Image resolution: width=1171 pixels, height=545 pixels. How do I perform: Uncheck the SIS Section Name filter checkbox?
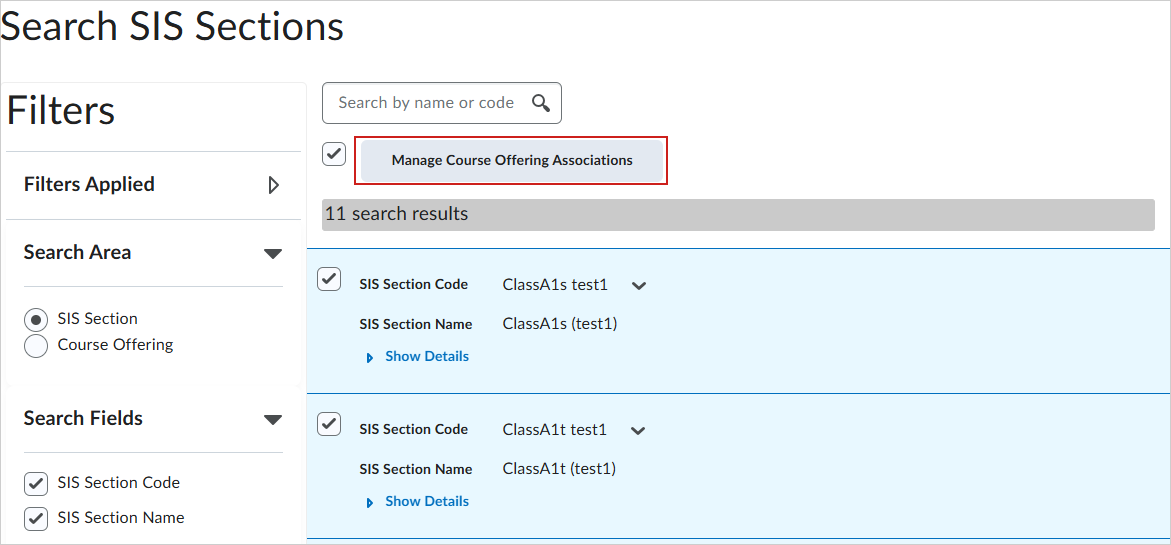(x=36, y=518)
